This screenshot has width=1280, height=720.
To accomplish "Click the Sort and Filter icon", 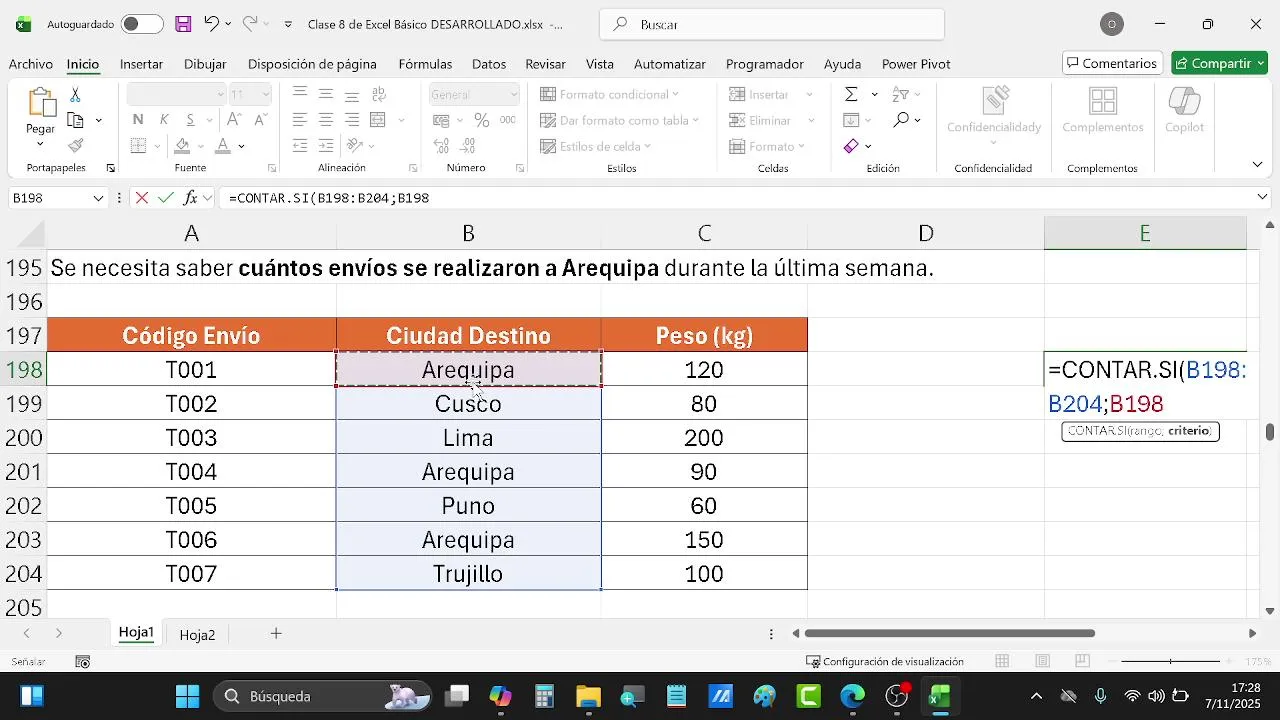I will 900,94.
